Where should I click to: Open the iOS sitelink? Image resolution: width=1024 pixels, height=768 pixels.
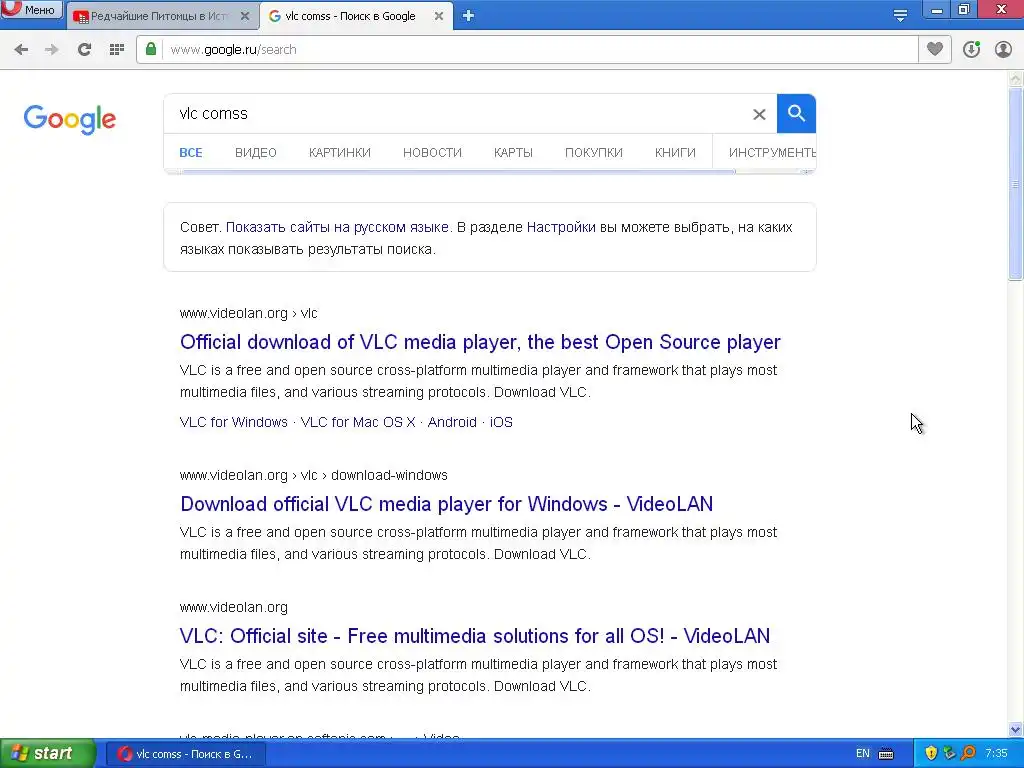click(502, 423)
